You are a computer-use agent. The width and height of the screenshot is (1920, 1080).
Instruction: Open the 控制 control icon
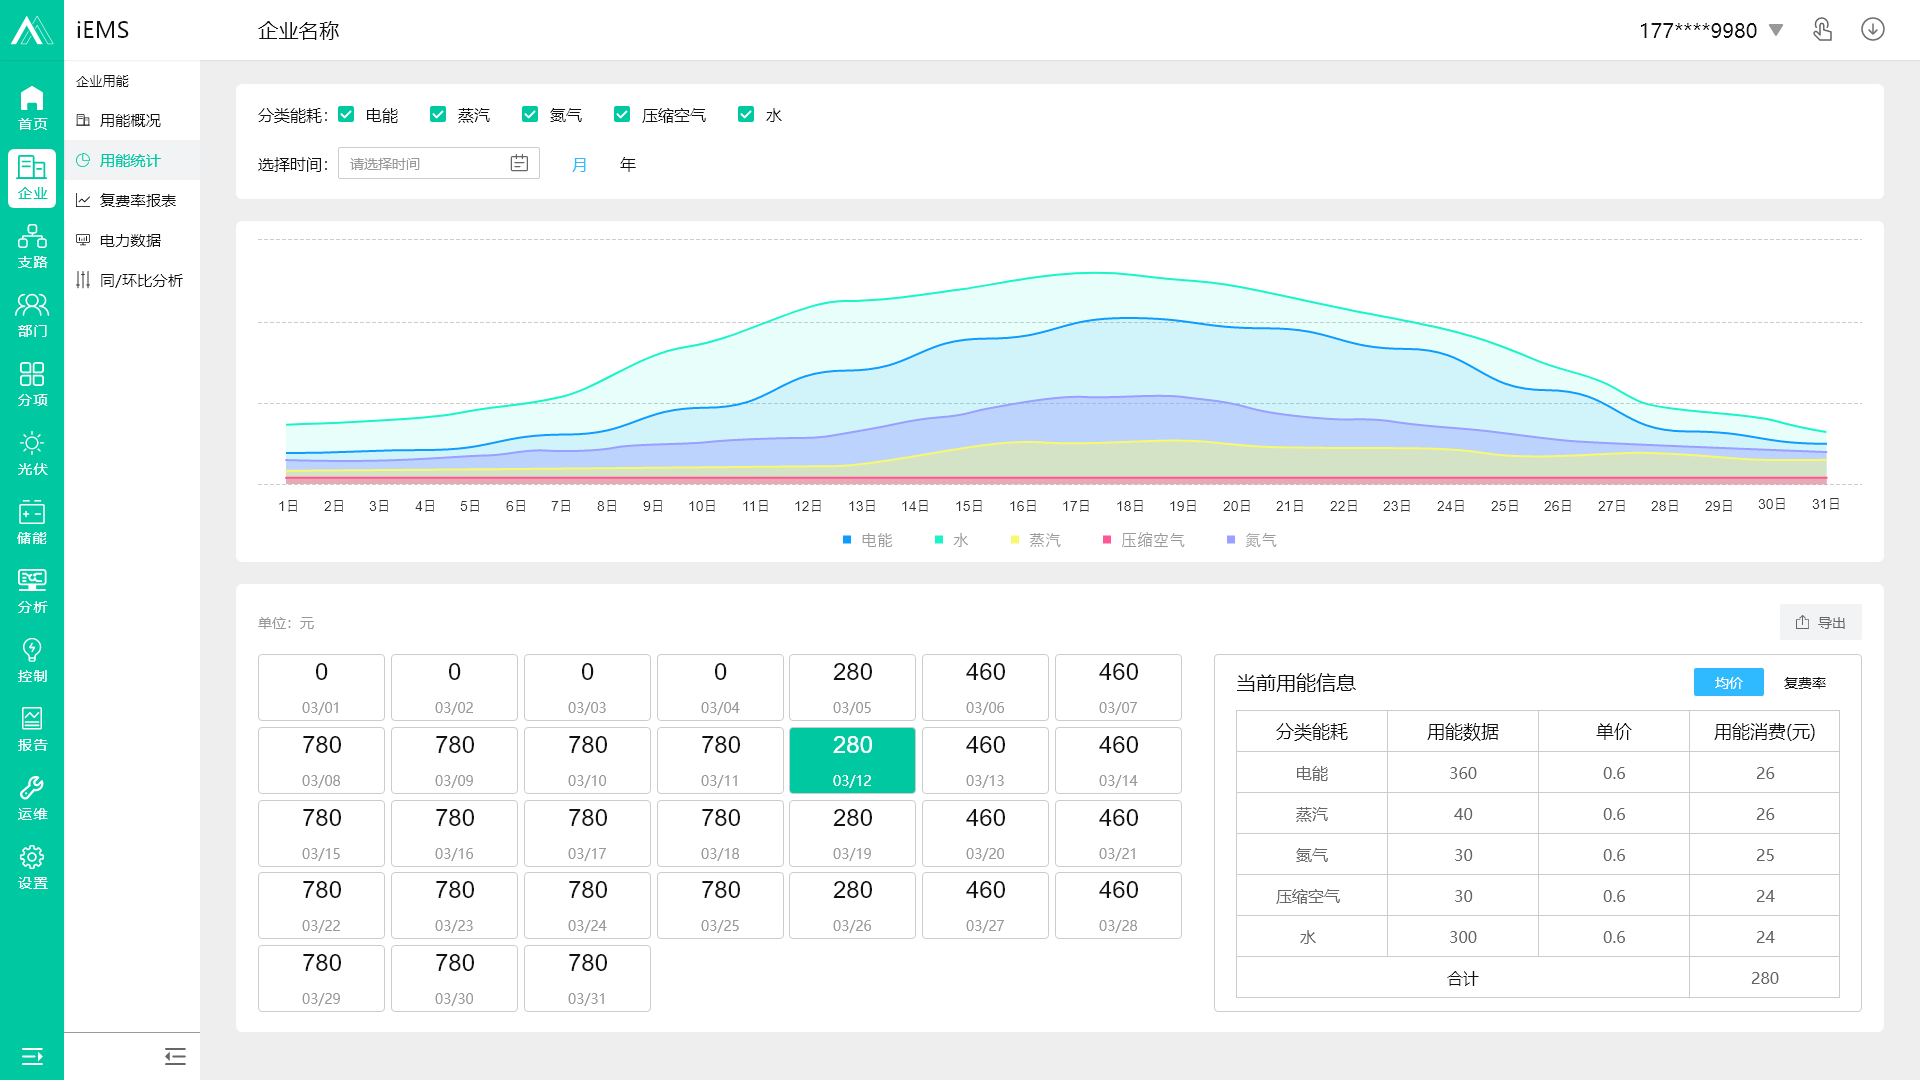pyautogui.click(x=32, y=660)
